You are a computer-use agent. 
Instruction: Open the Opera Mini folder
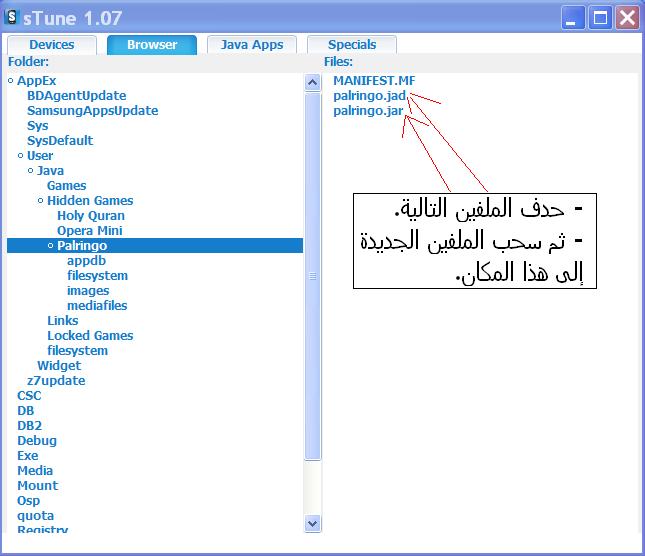(90, 231)
